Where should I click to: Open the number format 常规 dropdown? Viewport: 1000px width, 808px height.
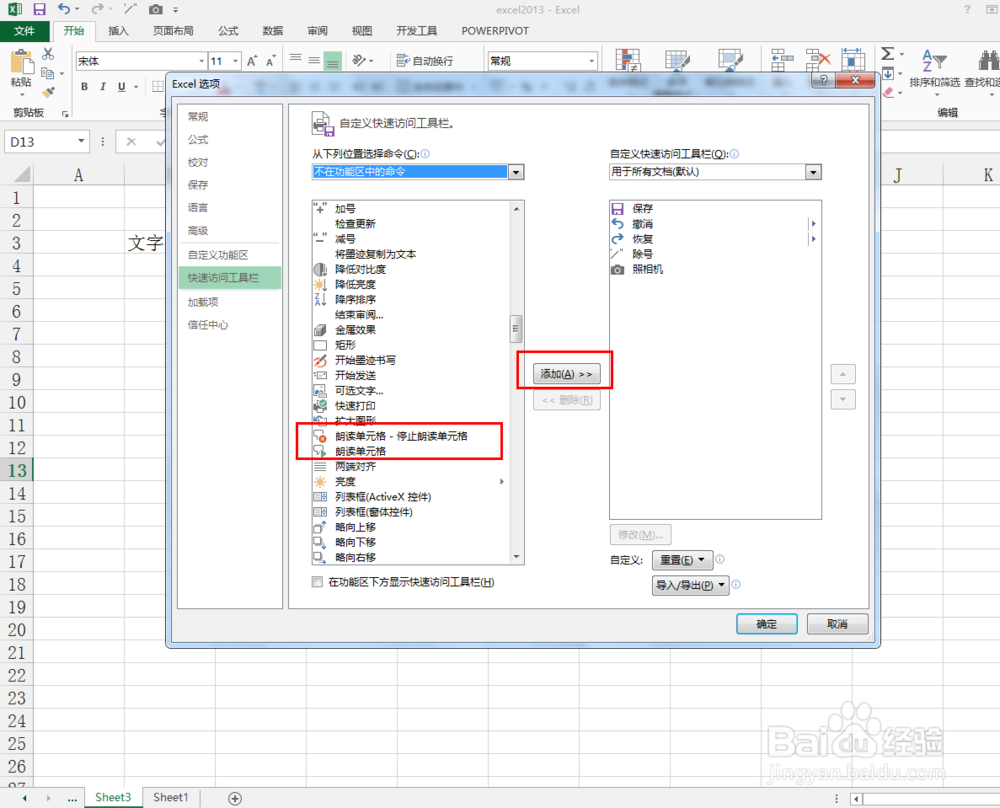point(592,61)
